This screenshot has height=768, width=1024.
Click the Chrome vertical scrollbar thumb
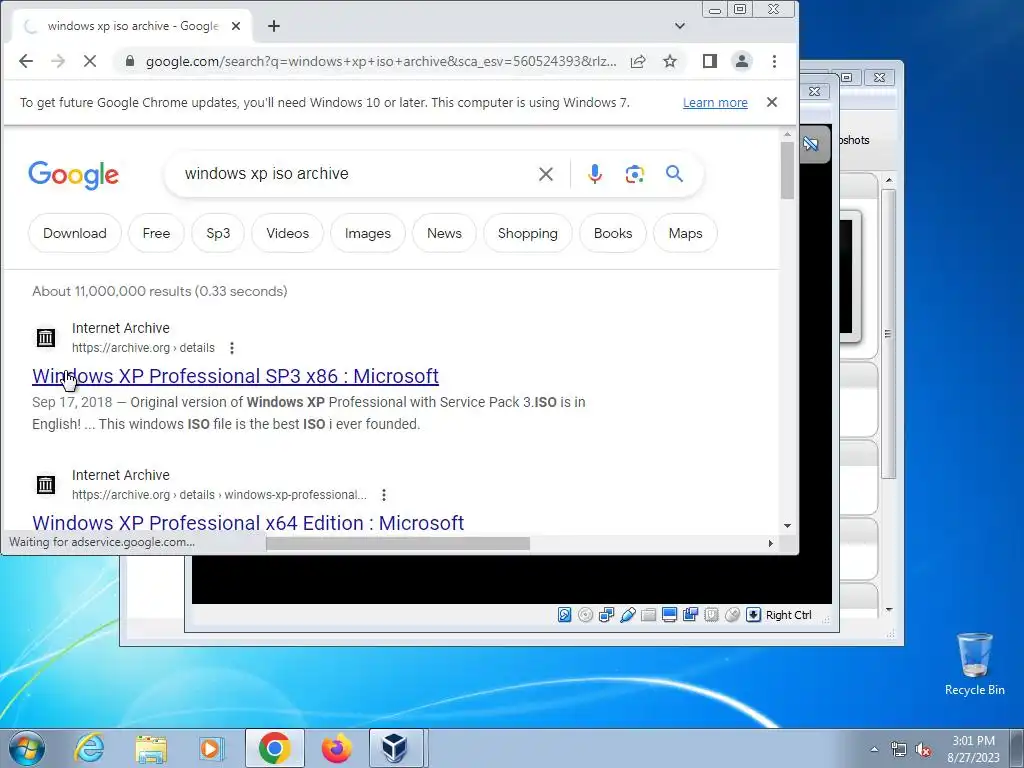[787, 171]
